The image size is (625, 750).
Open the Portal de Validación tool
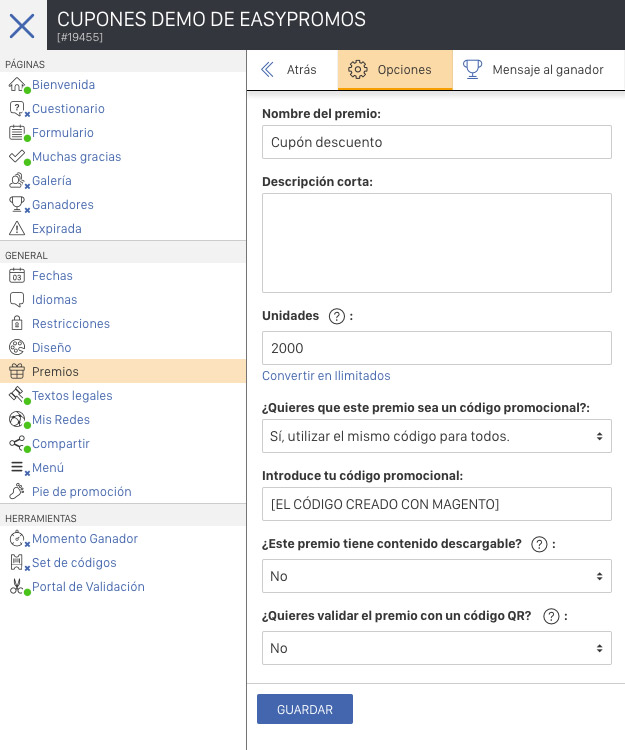coord(88,586)
